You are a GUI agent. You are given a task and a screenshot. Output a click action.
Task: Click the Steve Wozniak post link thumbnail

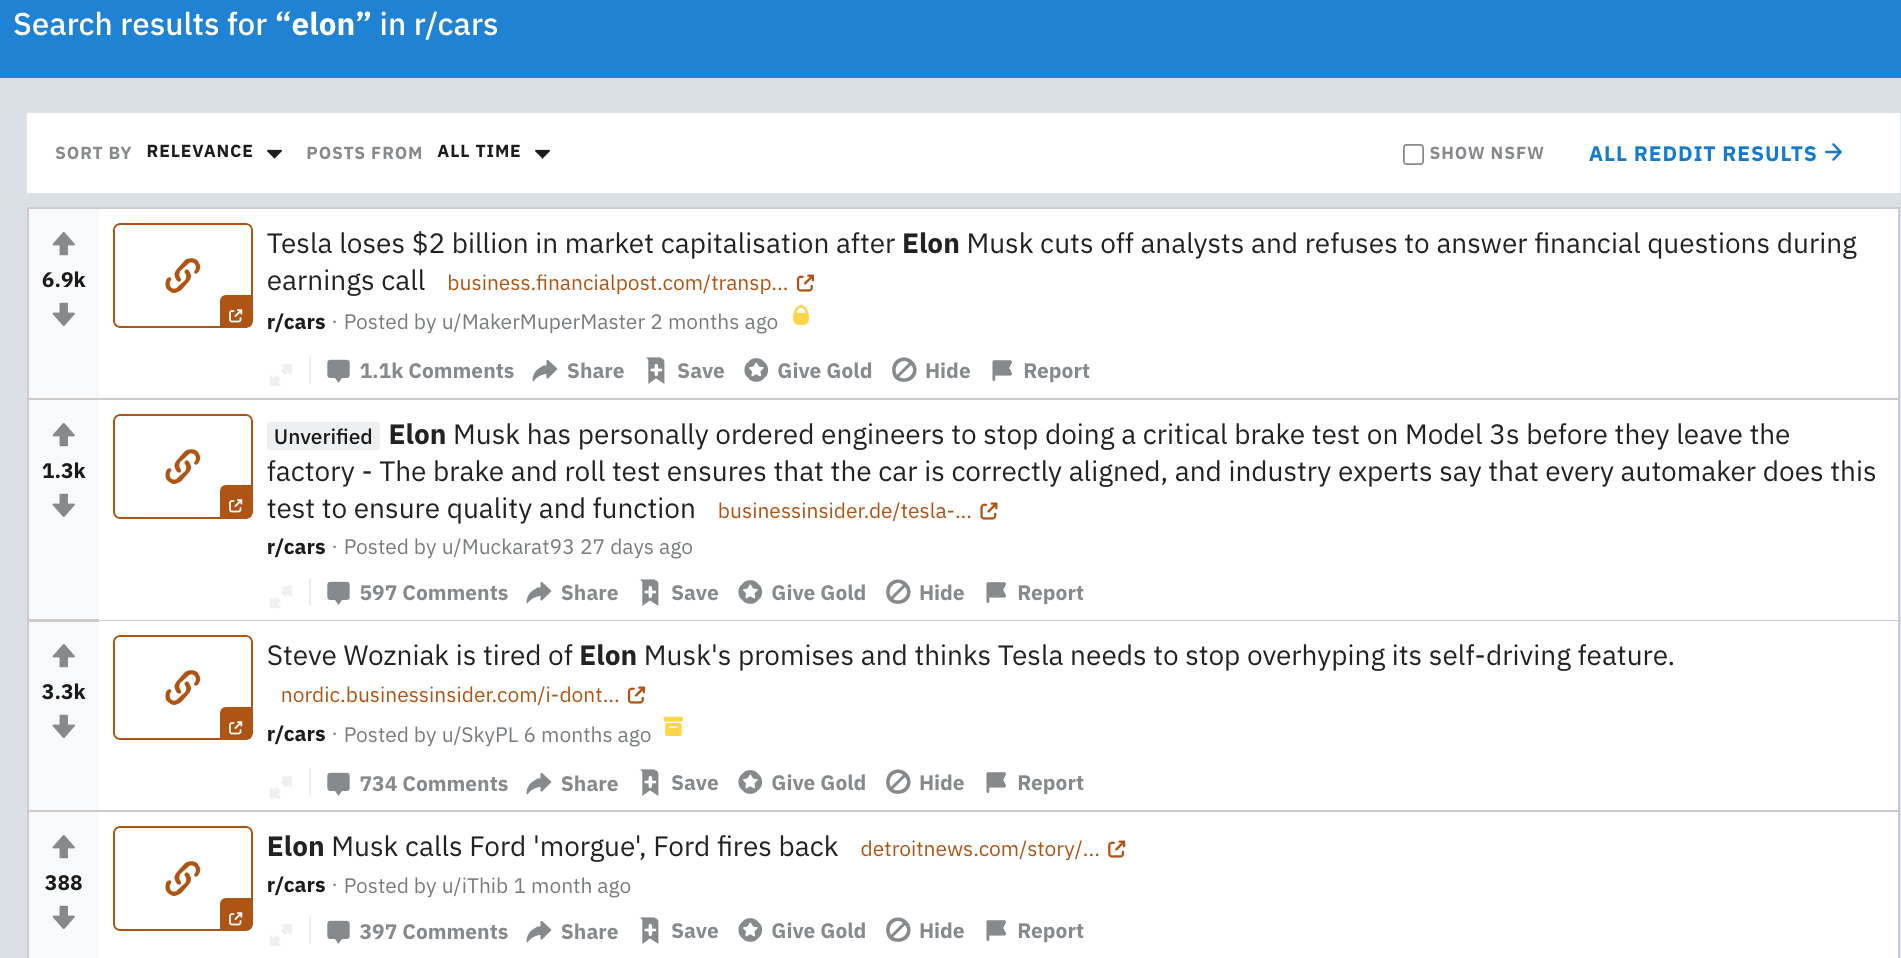click(183, 688)
